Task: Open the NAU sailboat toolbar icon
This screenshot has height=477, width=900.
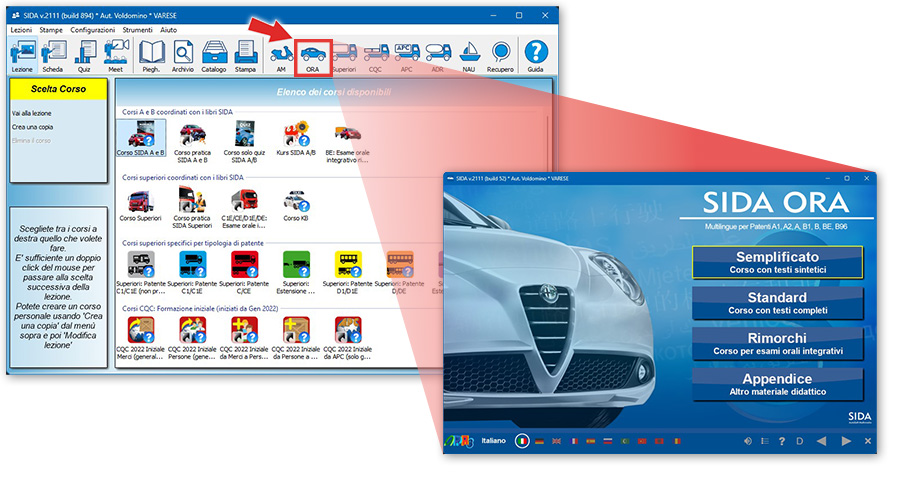Action: click(x=468, y=56)
